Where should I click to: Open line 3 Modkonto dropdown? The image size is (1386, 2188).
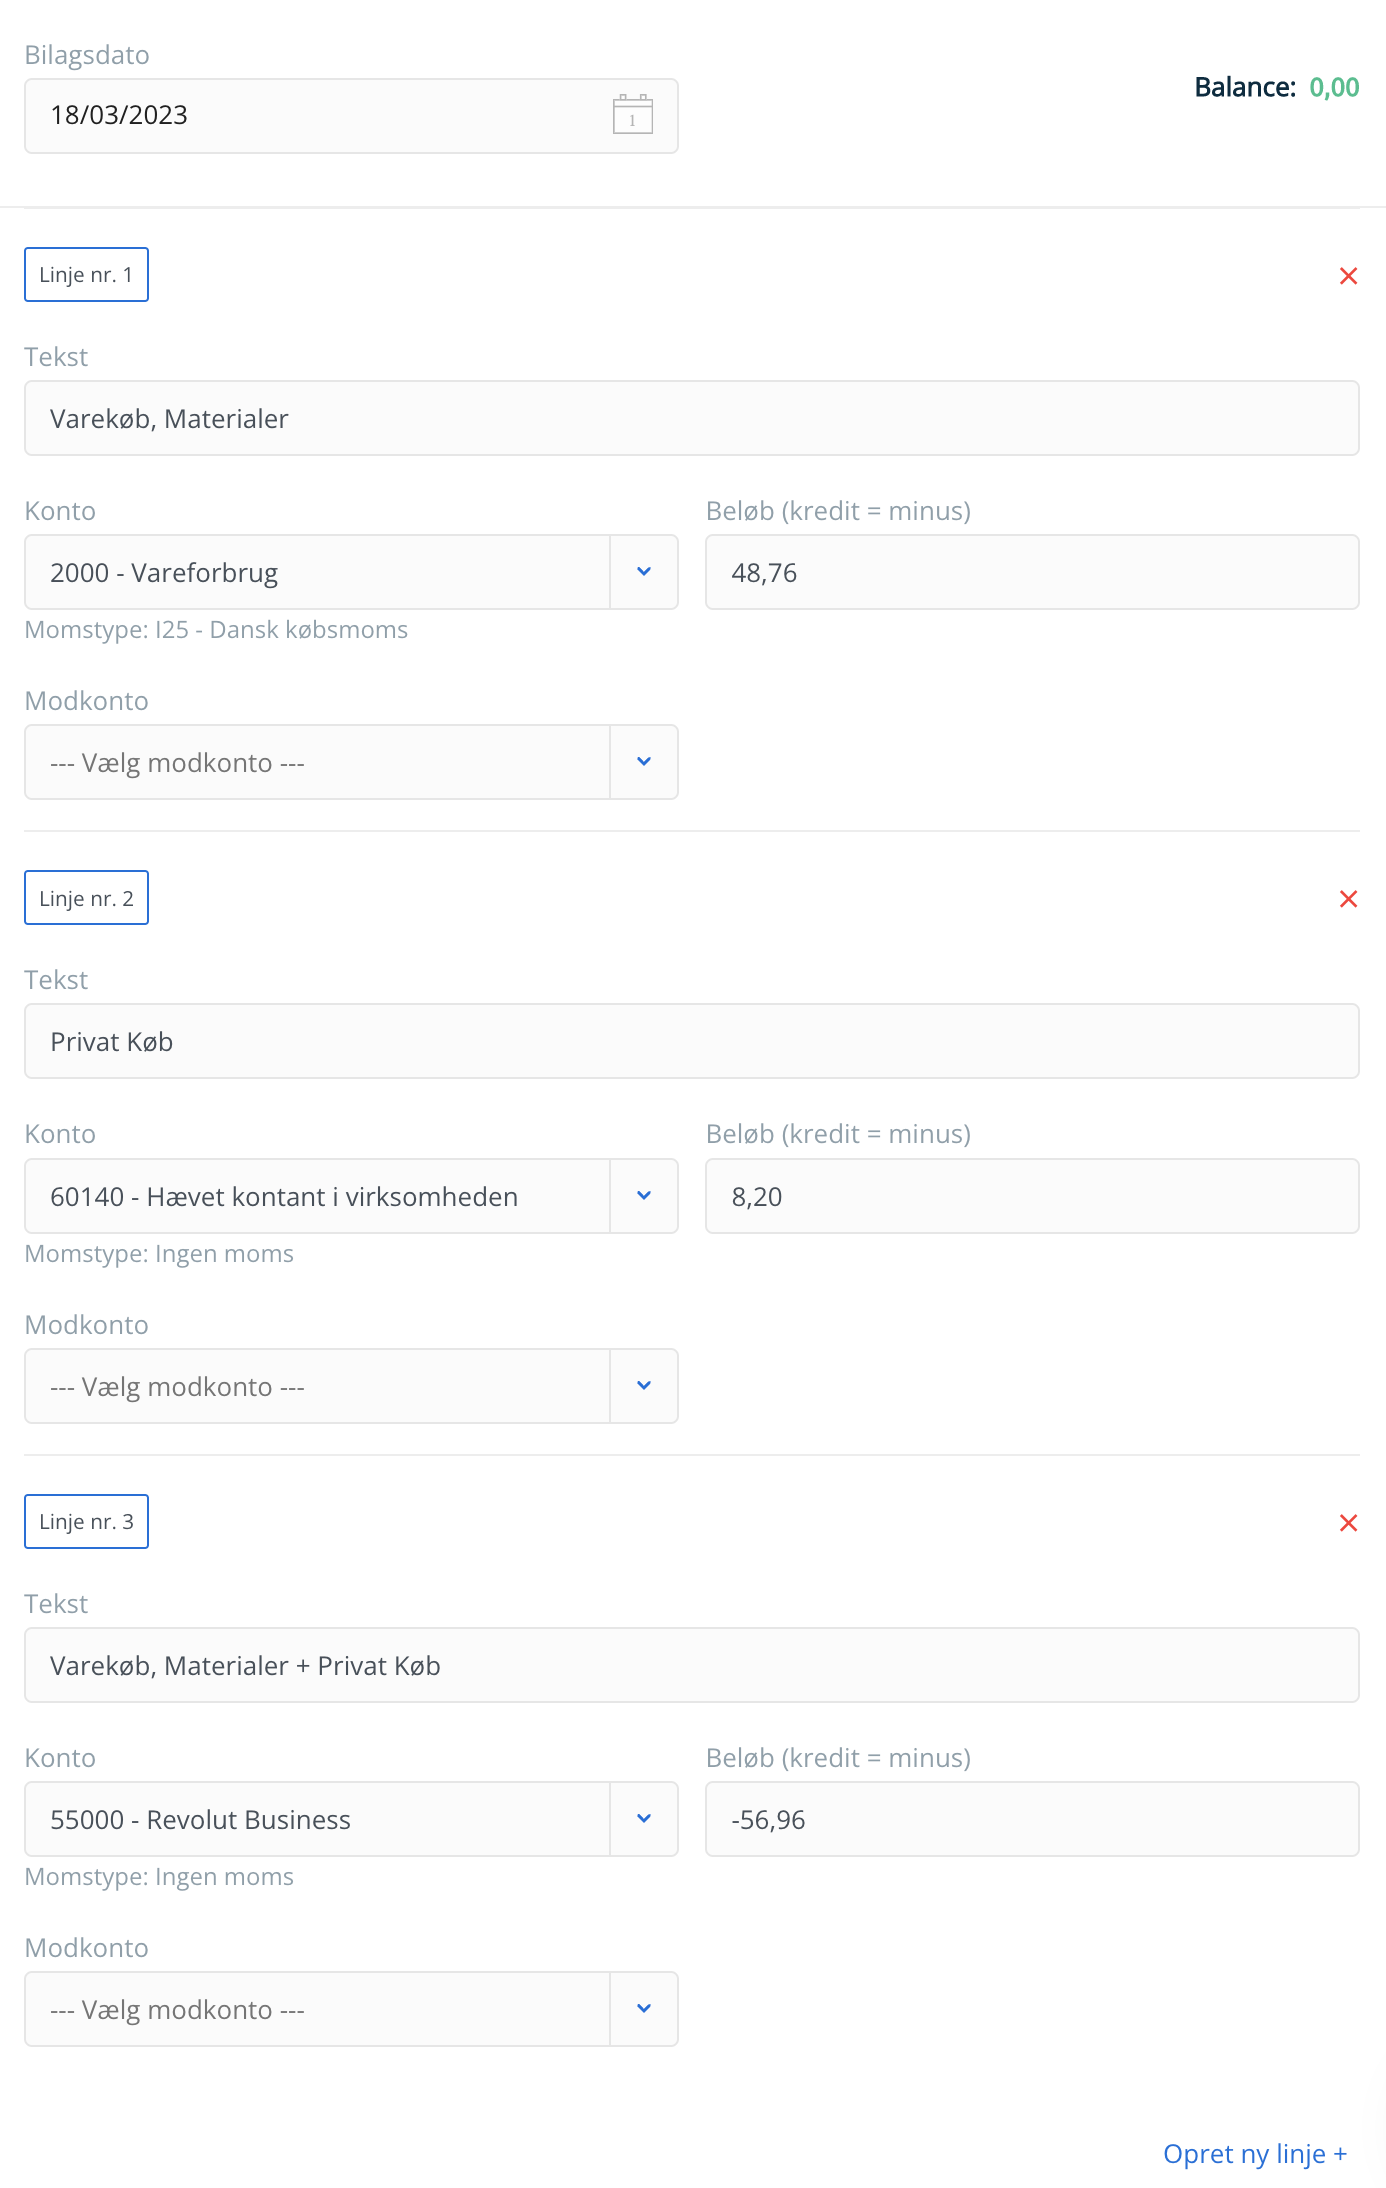644,2009
